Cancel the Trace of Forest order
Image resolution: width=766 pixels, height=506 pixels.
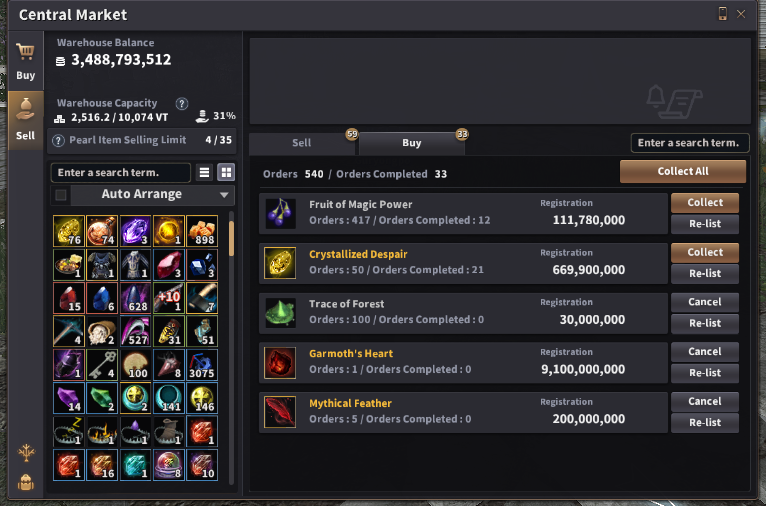tap(704, 302)
